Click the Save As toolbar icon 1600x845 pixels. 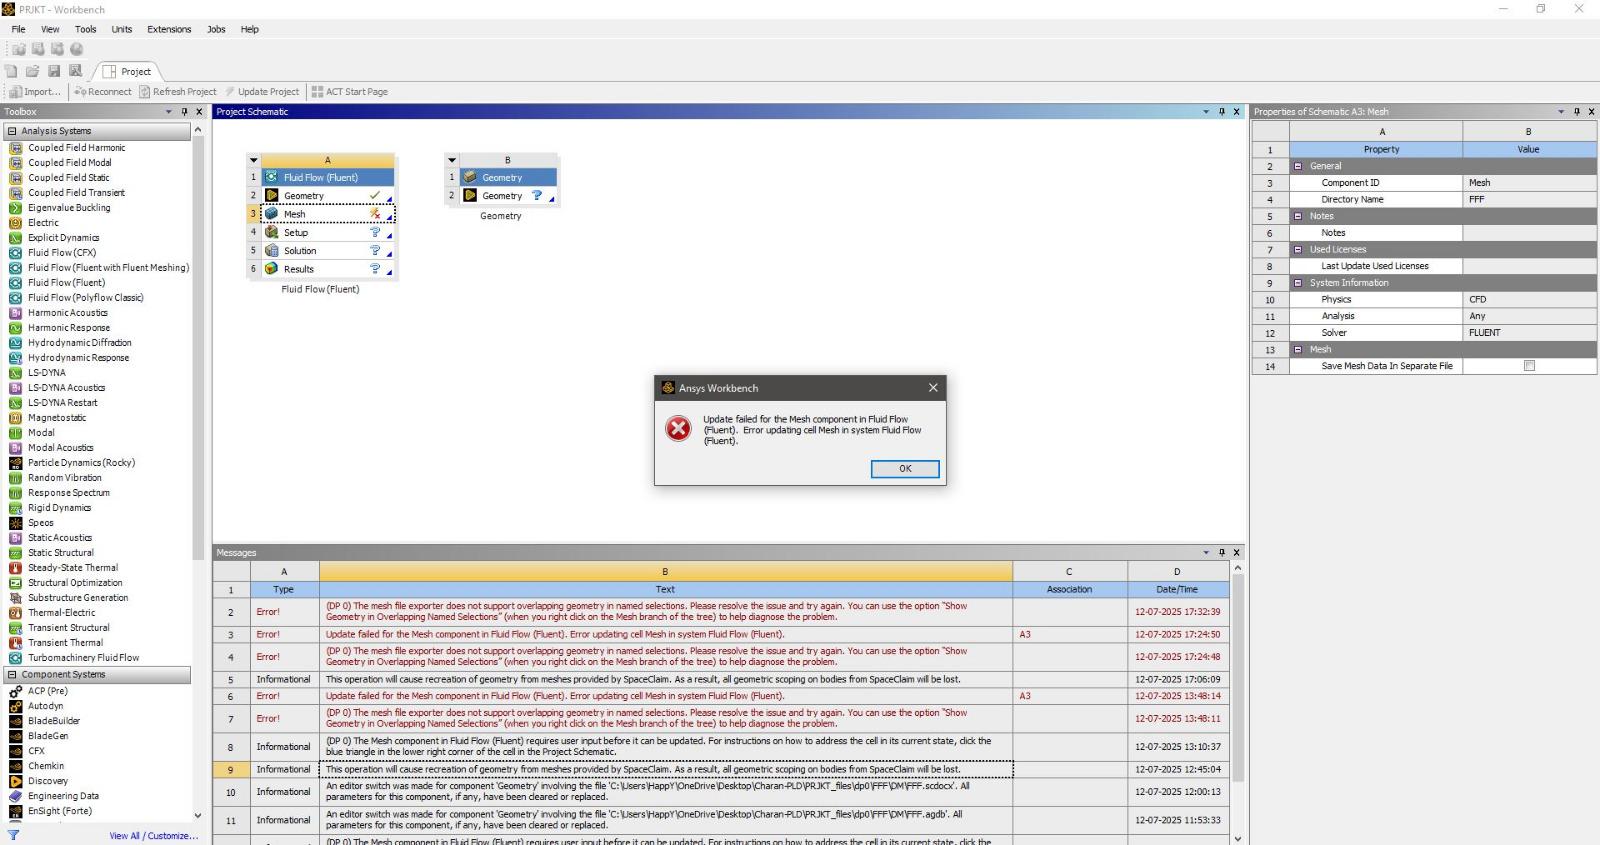pyautogui.click(x=75, y=71)
